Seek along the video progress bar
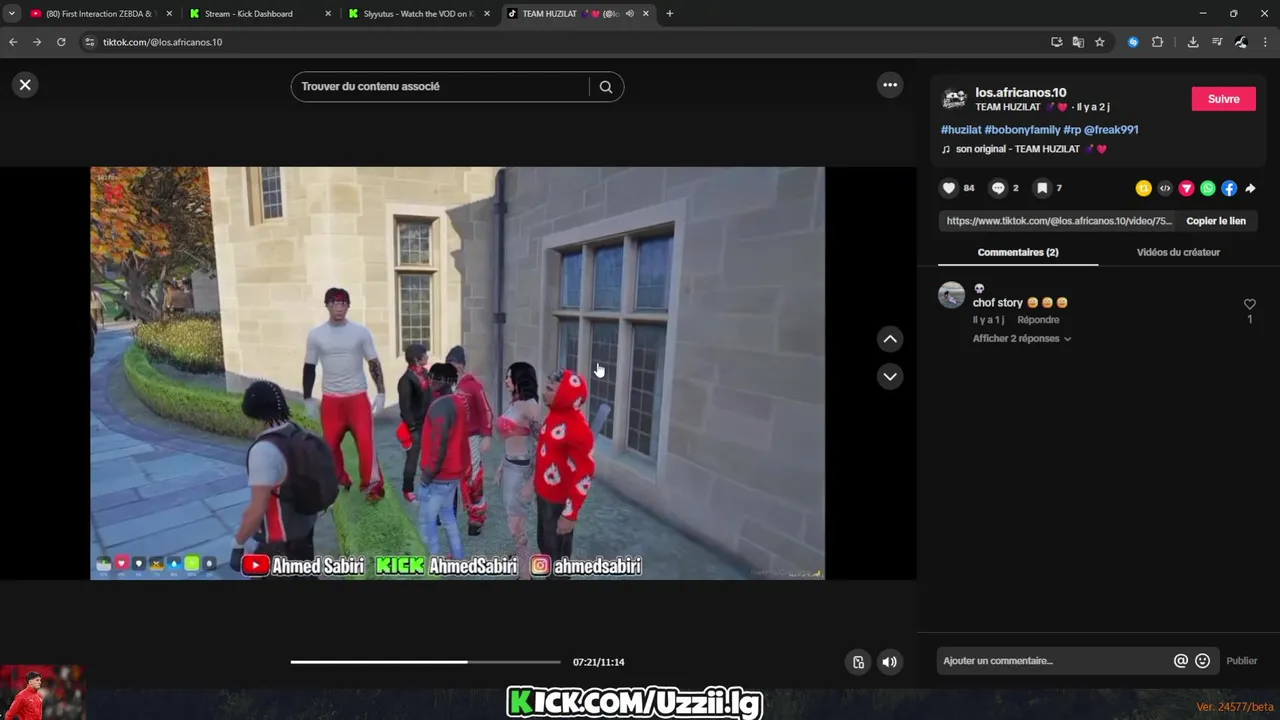The height and width of the screenshot is (720, 1280). tap(425, 662)
